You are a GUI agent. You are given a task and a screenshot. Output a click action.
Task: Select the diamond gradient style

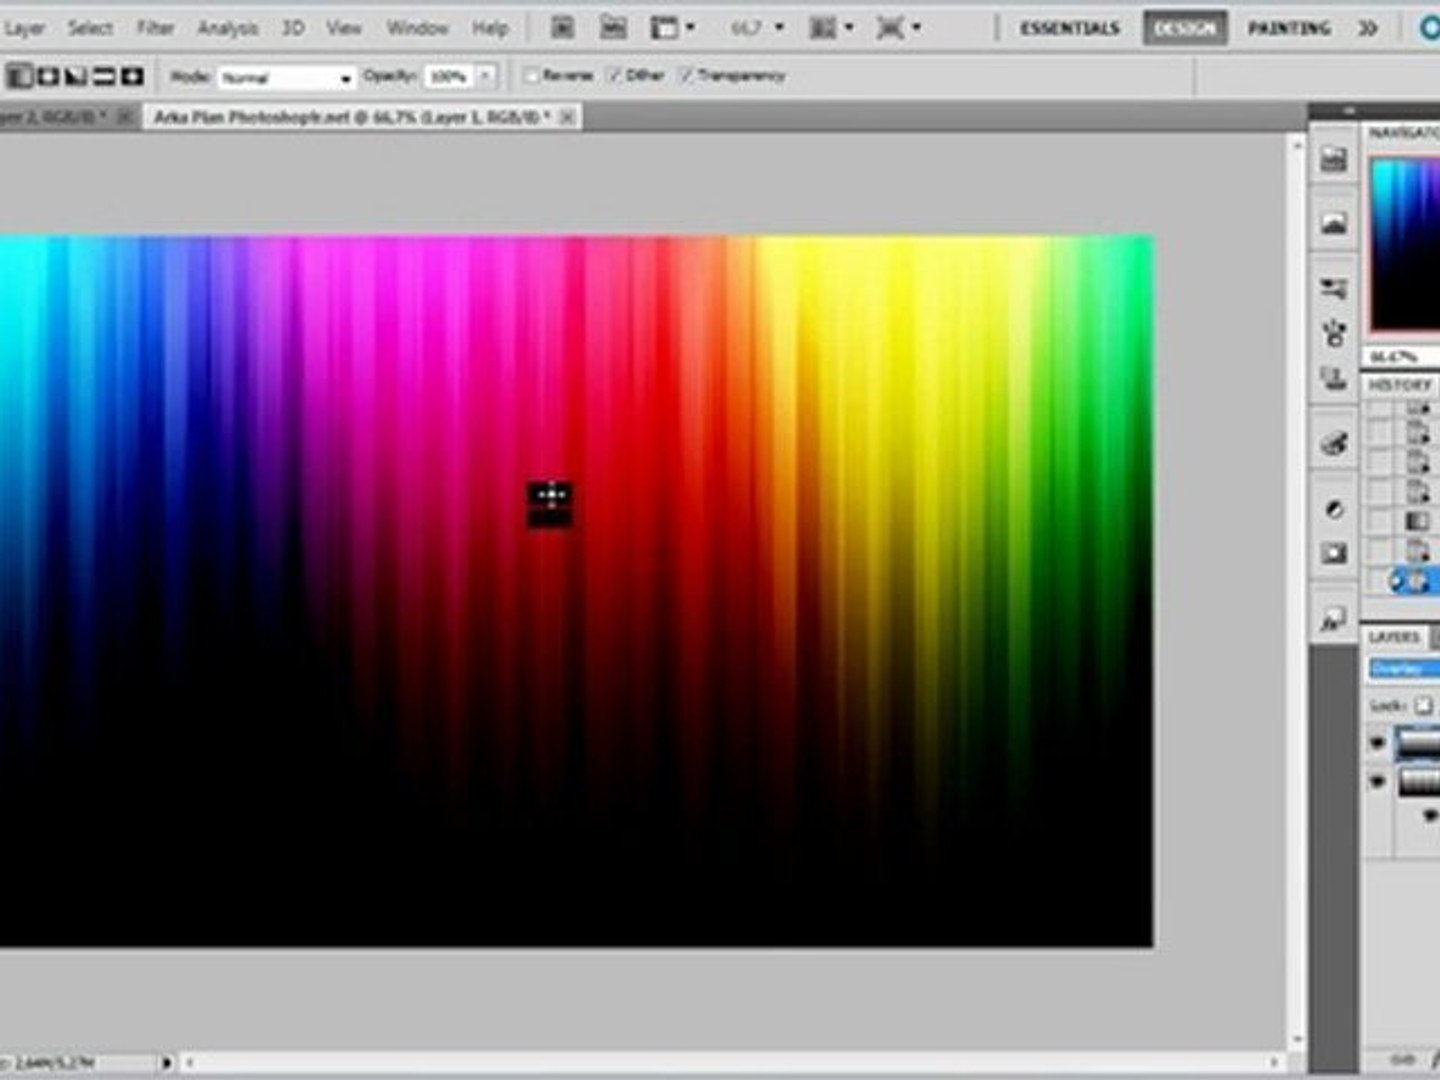point(132,76)
